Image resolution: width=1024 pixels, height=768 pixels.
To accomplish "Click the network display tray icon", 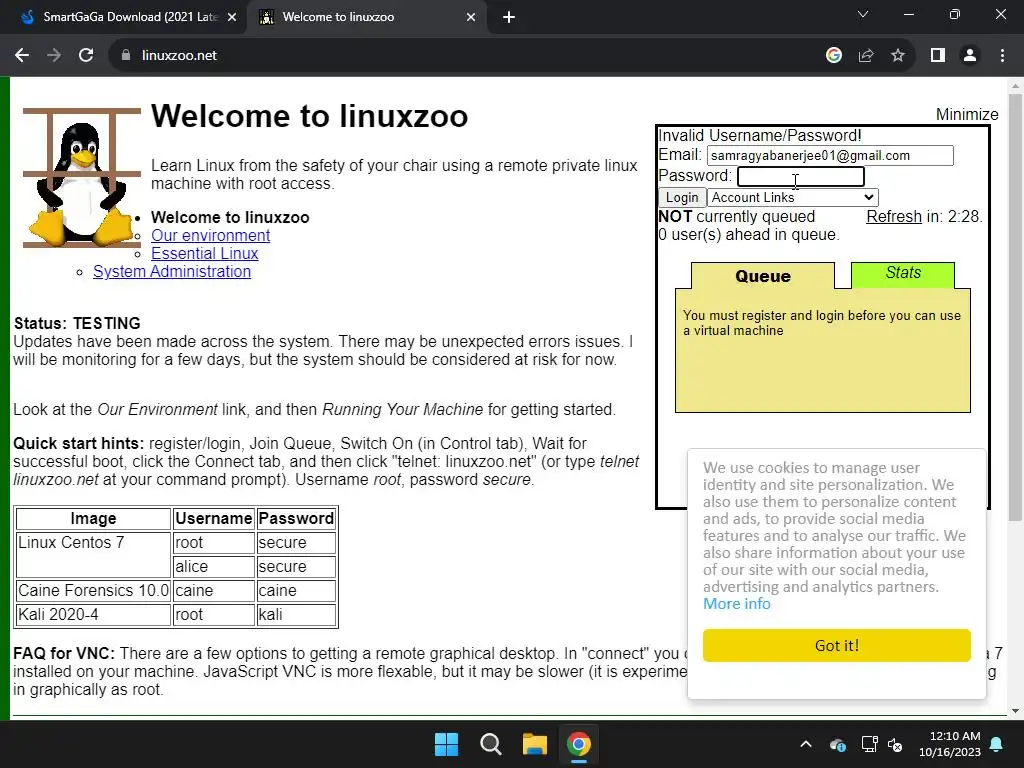I will (x=869, y=744).
